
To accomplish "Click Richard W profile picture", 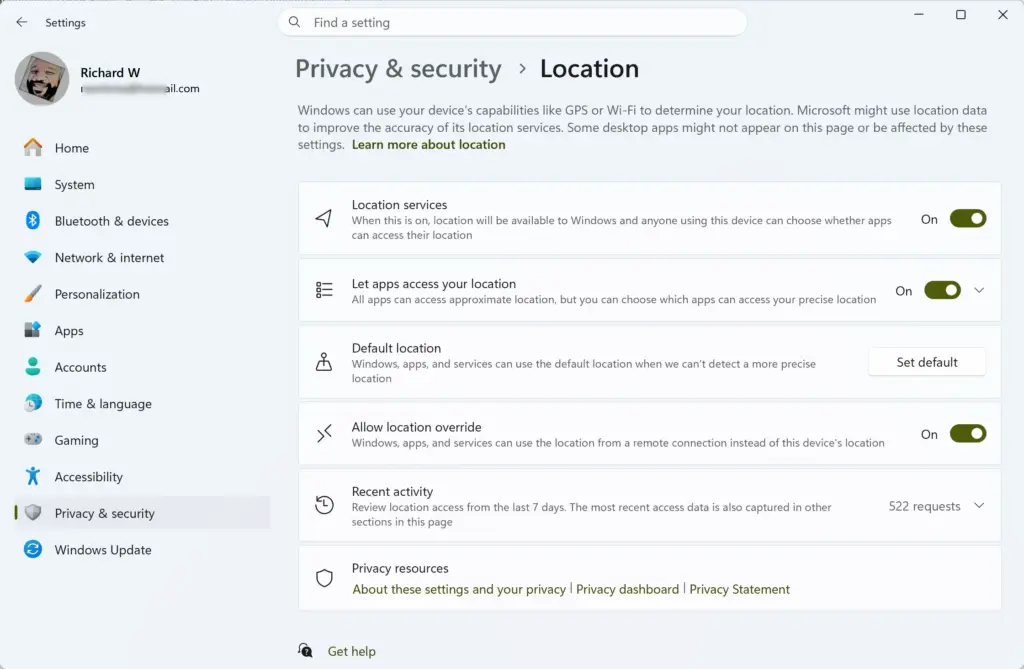I will pyautogui.click(x=42, y=79).
